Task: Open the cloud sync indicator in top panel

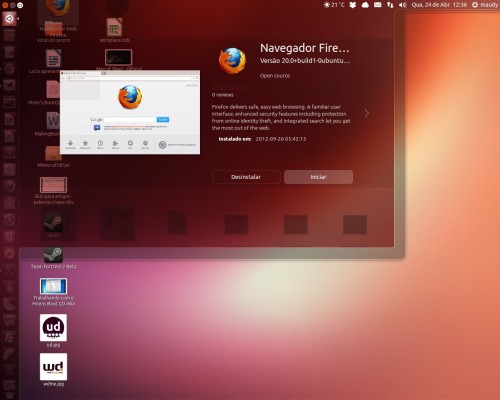Action: point(365,5)
